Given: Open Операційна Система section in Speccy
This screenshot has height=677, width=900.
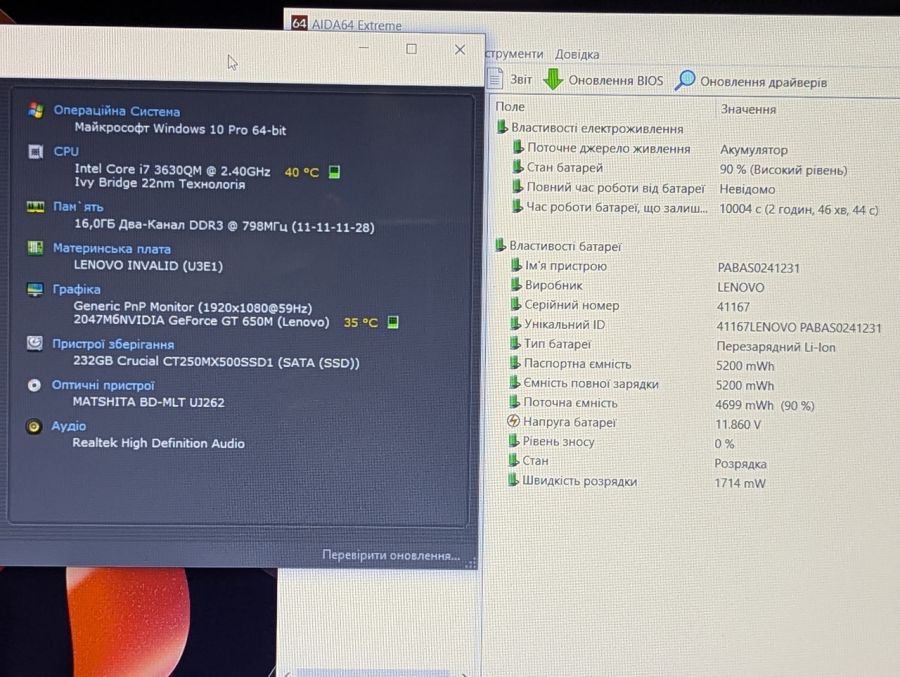Looking at the screenshot, I should (117, 111).
